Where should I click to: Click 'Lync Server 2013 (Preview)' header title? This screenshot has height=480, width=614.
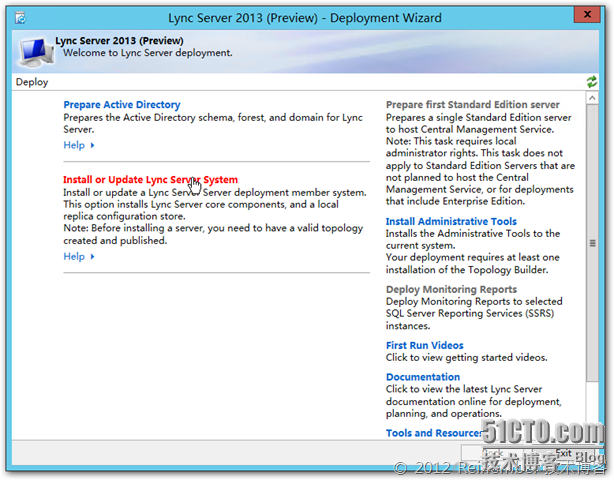pos(119,41)
